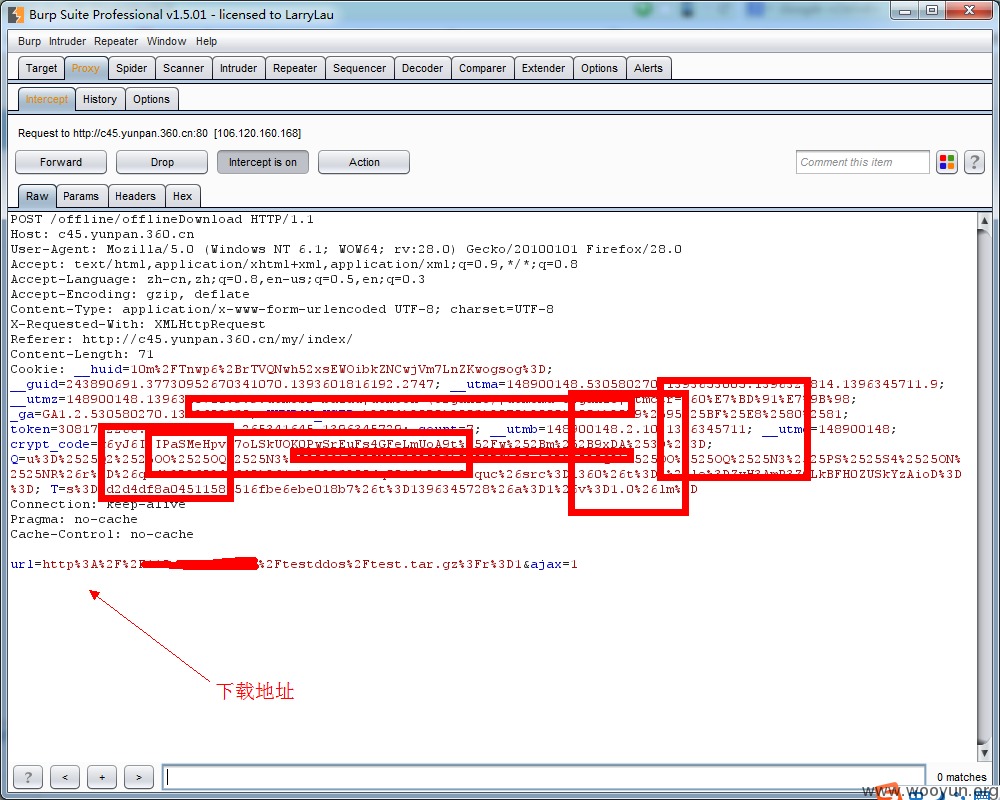Switch to the main Options tab

coord(599,68)
